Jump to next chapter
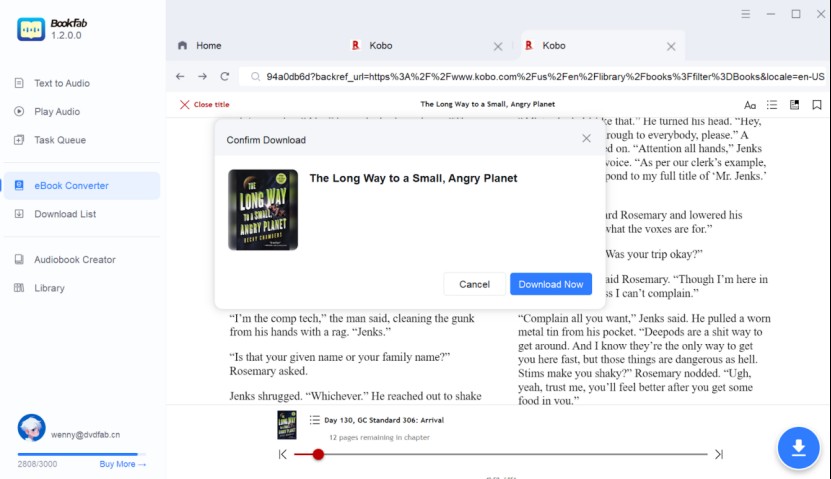 coord(719,454)
